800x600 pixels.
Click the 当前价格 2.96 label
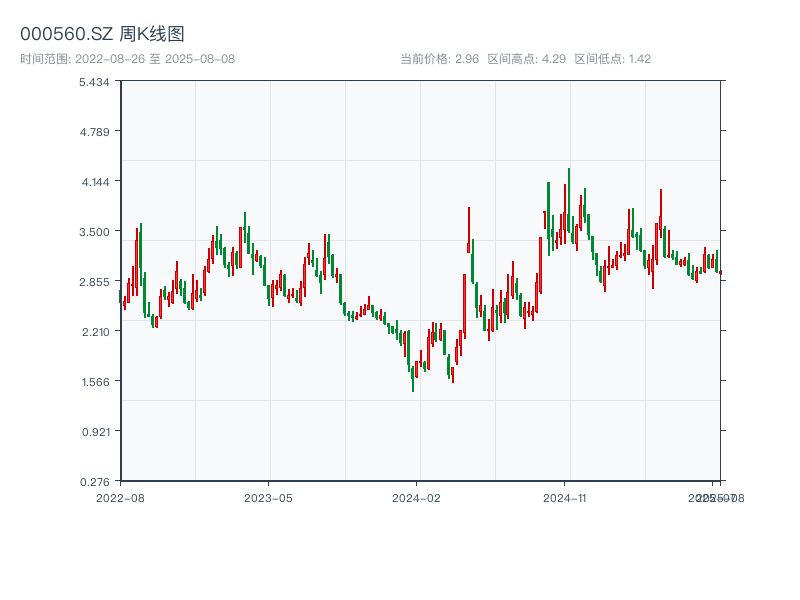coord(439,59)
